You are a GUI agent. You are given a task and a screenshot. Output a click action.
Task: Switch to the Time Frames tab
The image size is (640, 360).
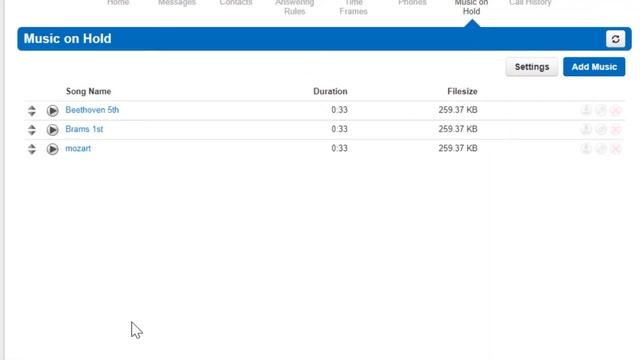[x=353, y=7]
